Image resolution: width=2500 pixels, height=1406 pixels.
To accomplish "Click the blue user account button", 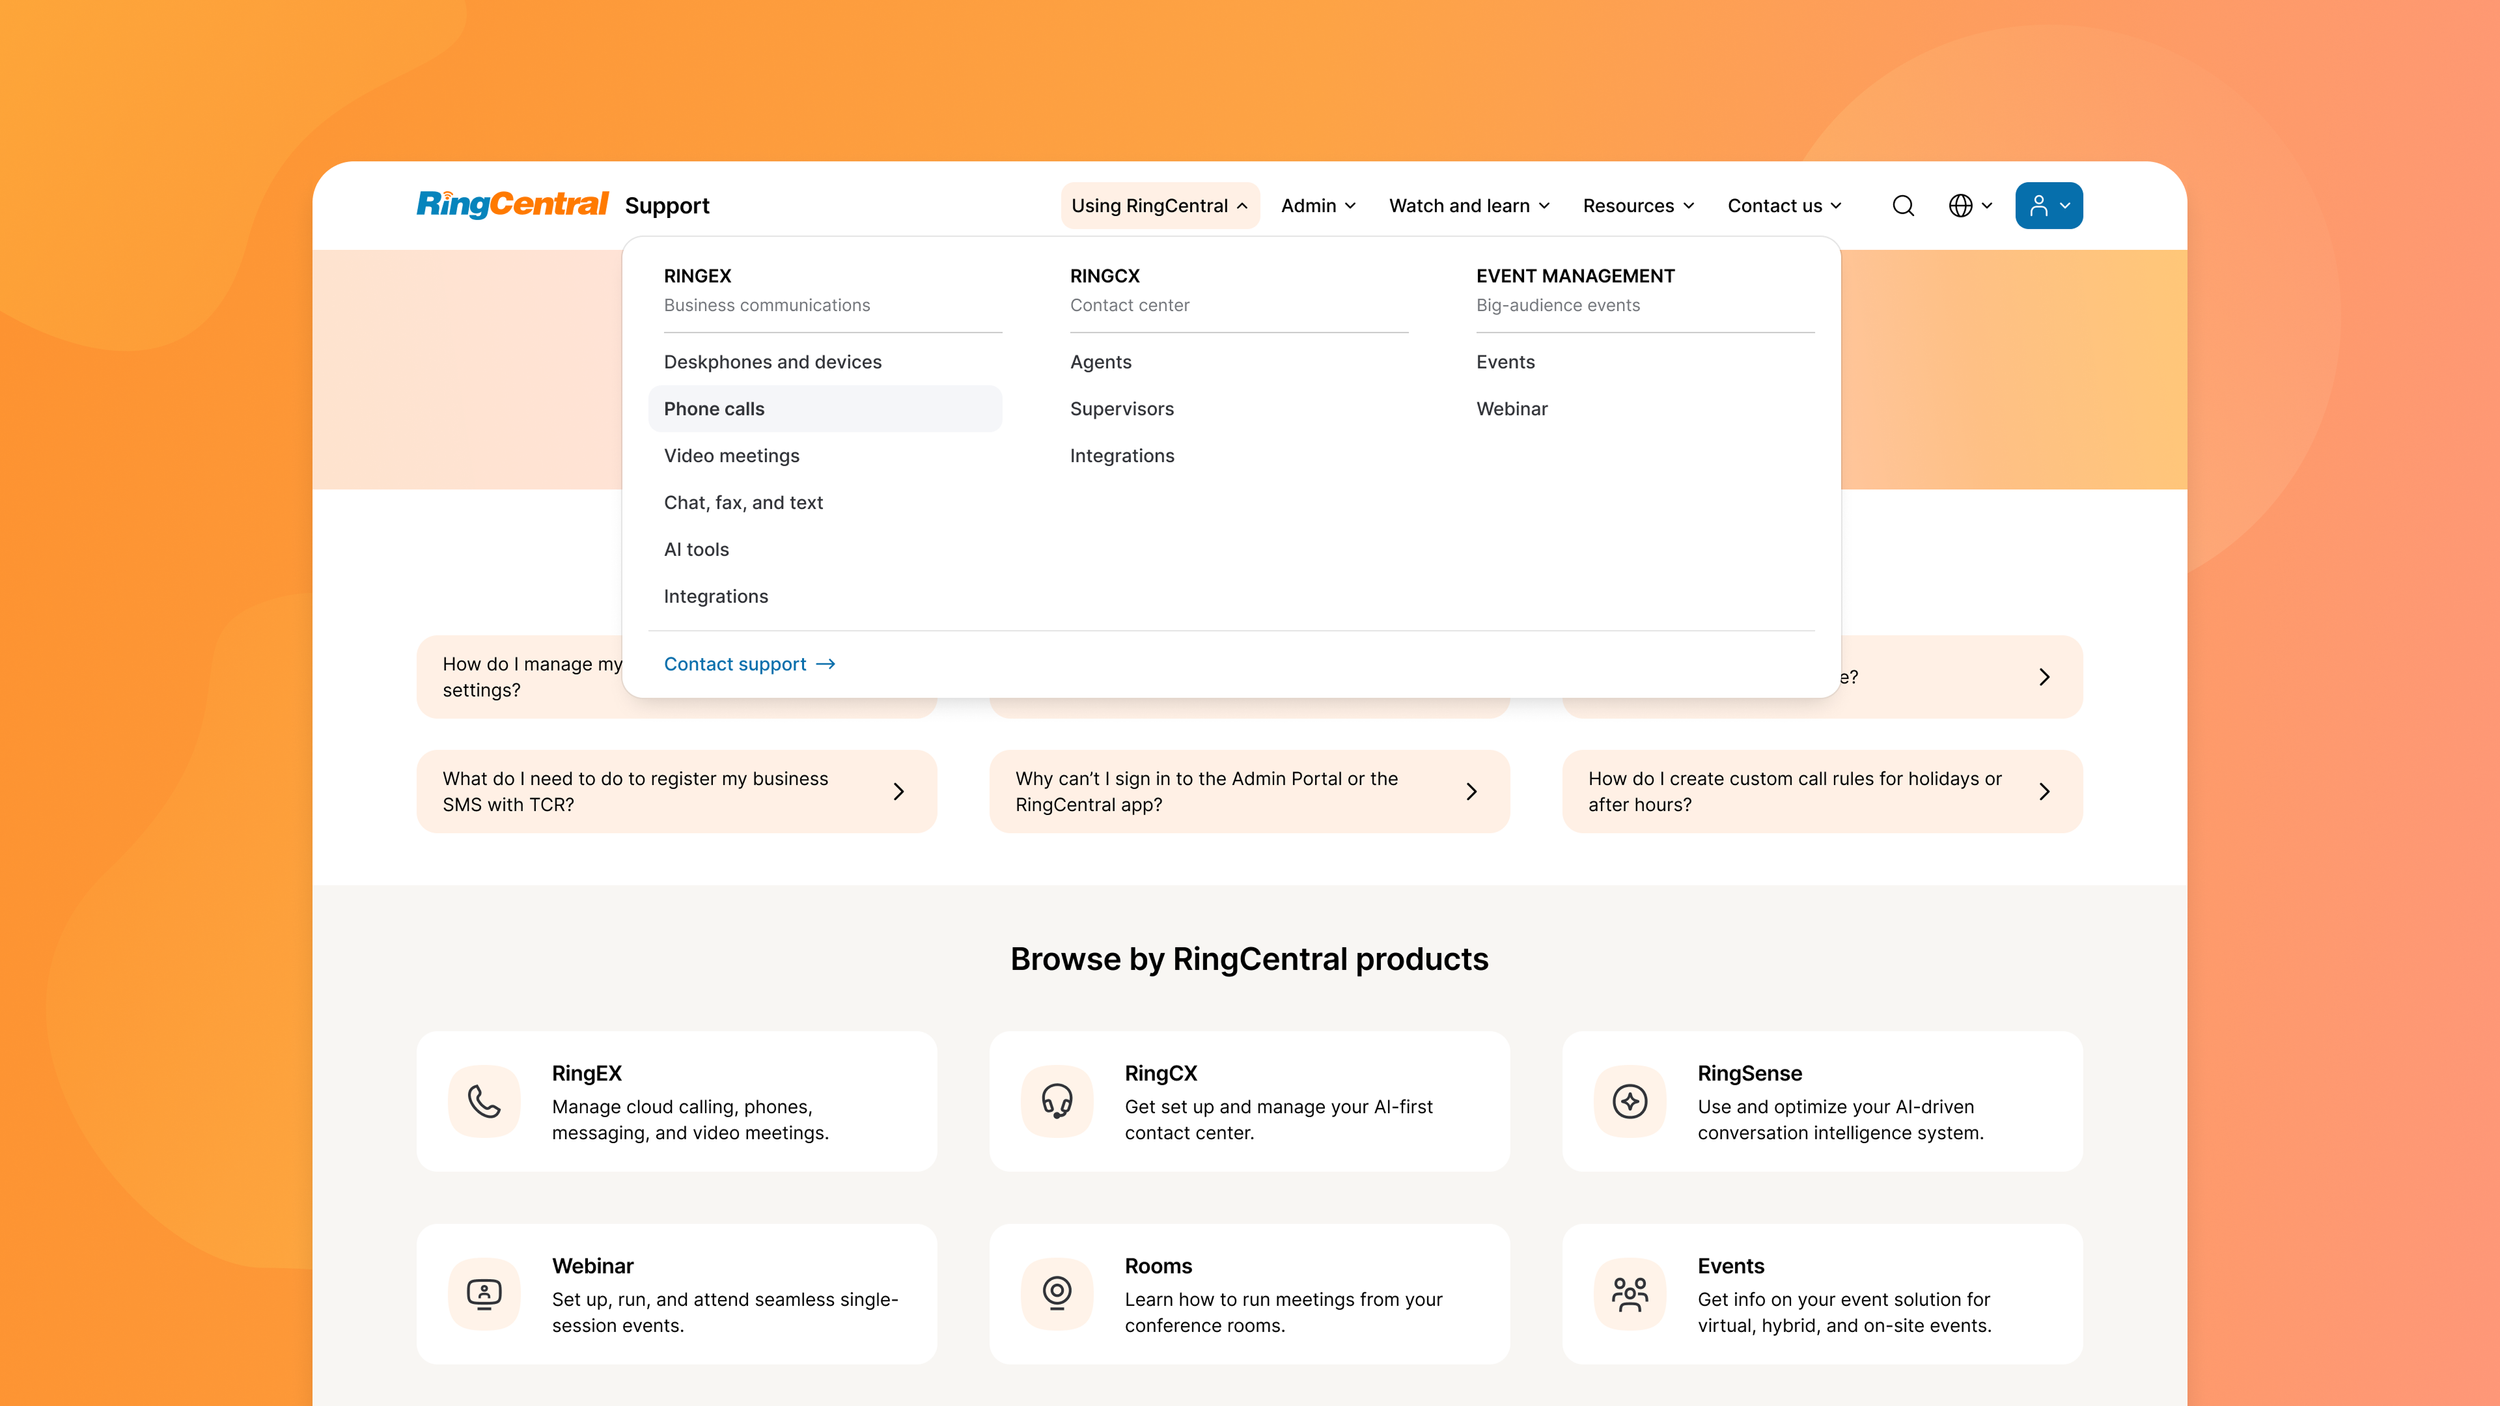I will (x=2048, y=206).
